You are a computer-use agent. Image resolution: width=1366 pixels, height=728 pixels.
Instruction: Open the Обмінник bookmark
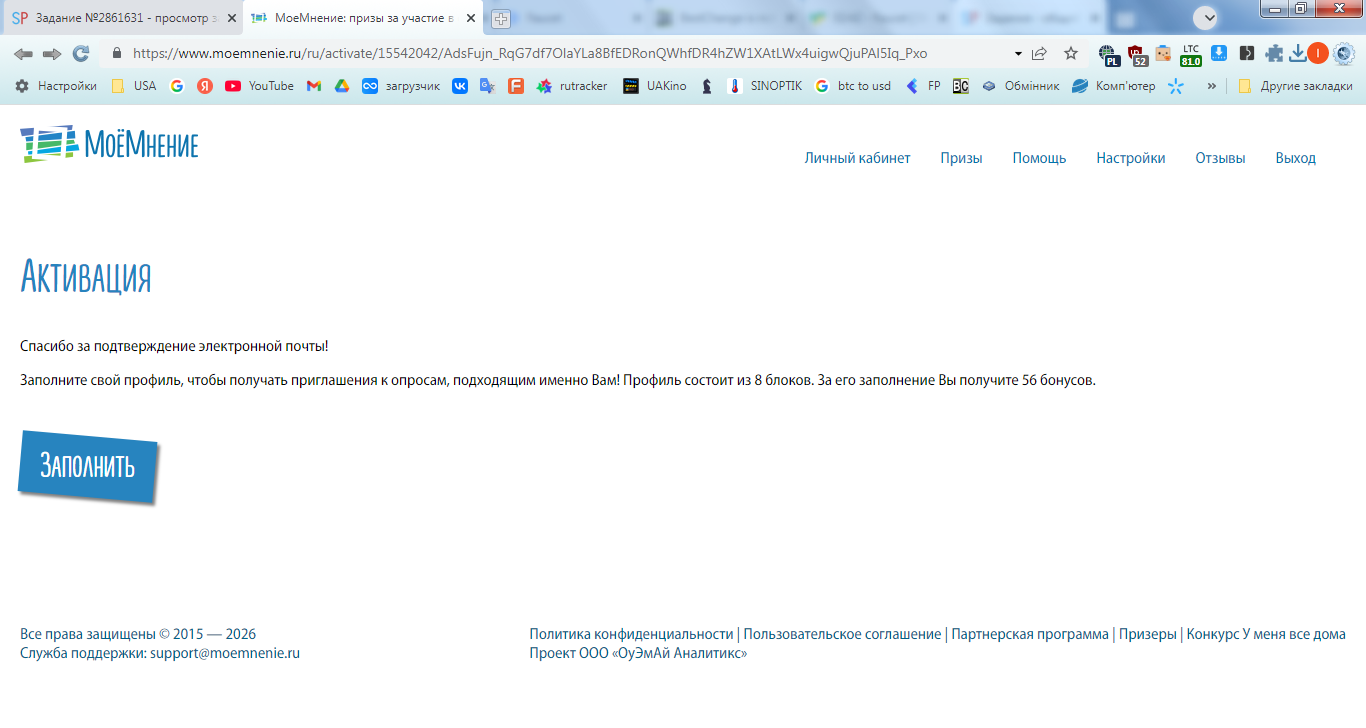coord(1020,86)
